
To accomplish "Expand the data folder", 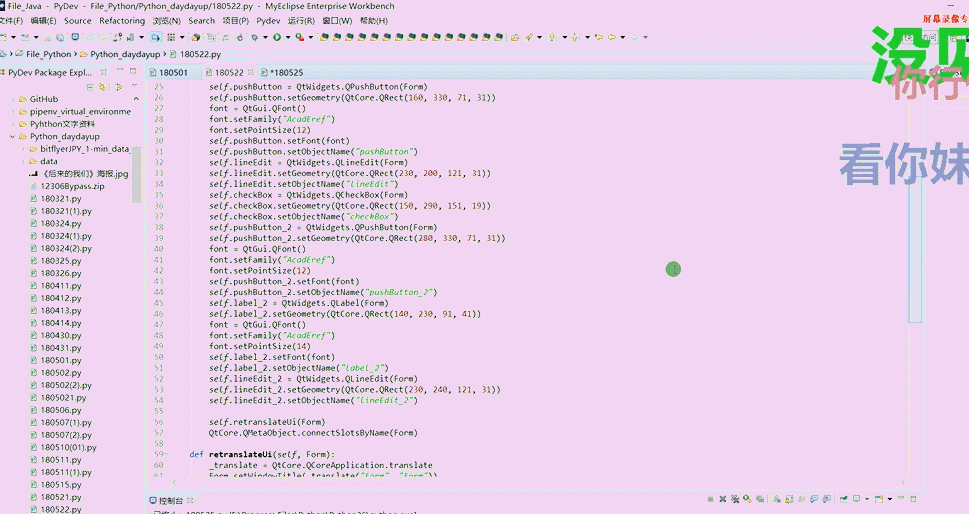I will pyautogui.click(x=23, y=161).
